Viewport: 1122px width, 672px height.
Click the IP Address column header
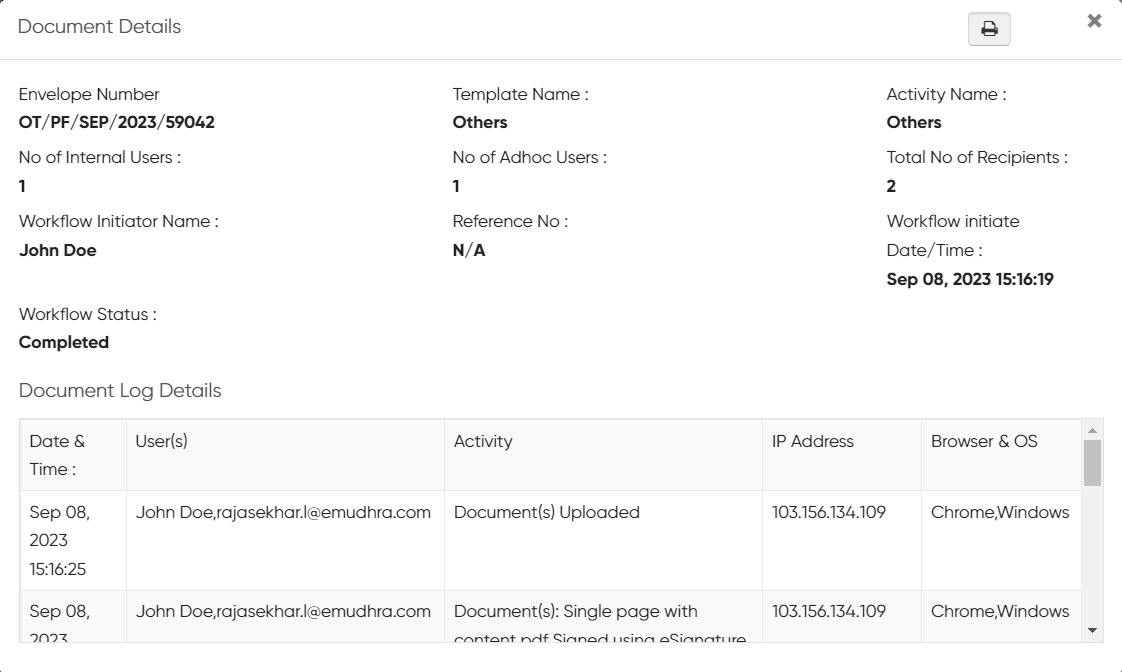[812, 441]
